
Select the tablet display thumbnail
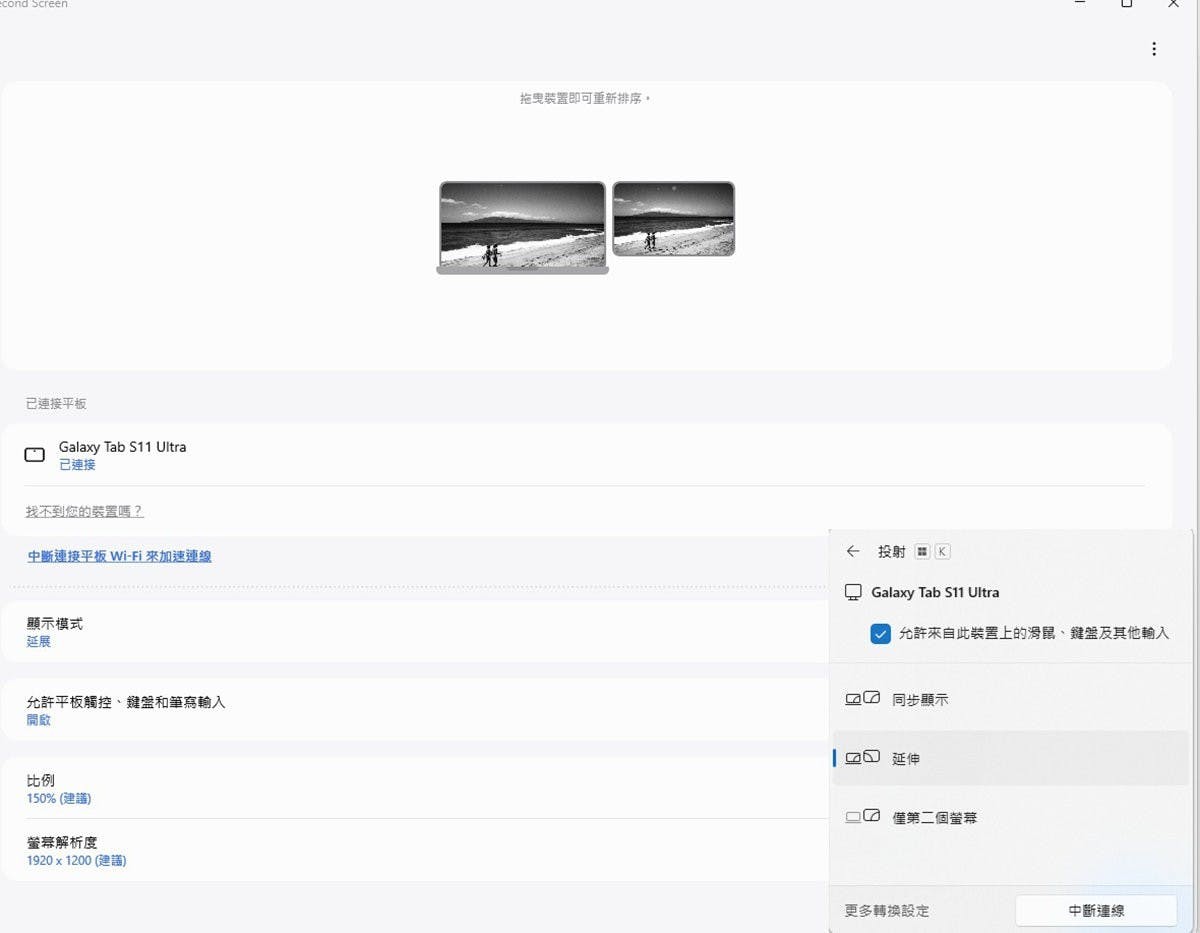[673, 218]
